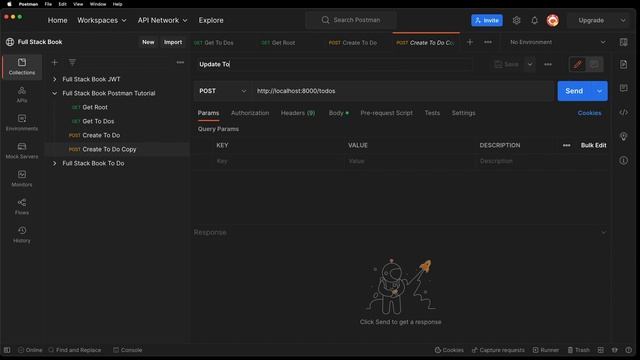Open the Collections sidebar panel
The image size is (640, 360).
click(x=22, y=67)
